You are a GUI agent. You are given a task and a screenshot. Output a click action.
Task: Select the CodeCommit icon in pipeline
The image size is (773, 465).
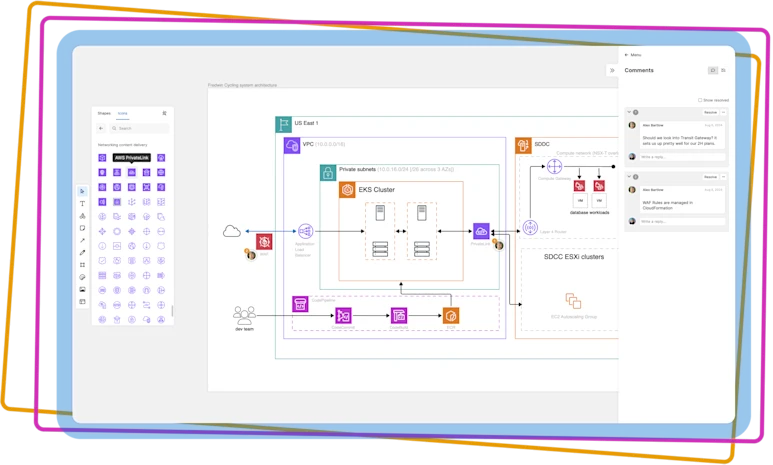point(344,316)
